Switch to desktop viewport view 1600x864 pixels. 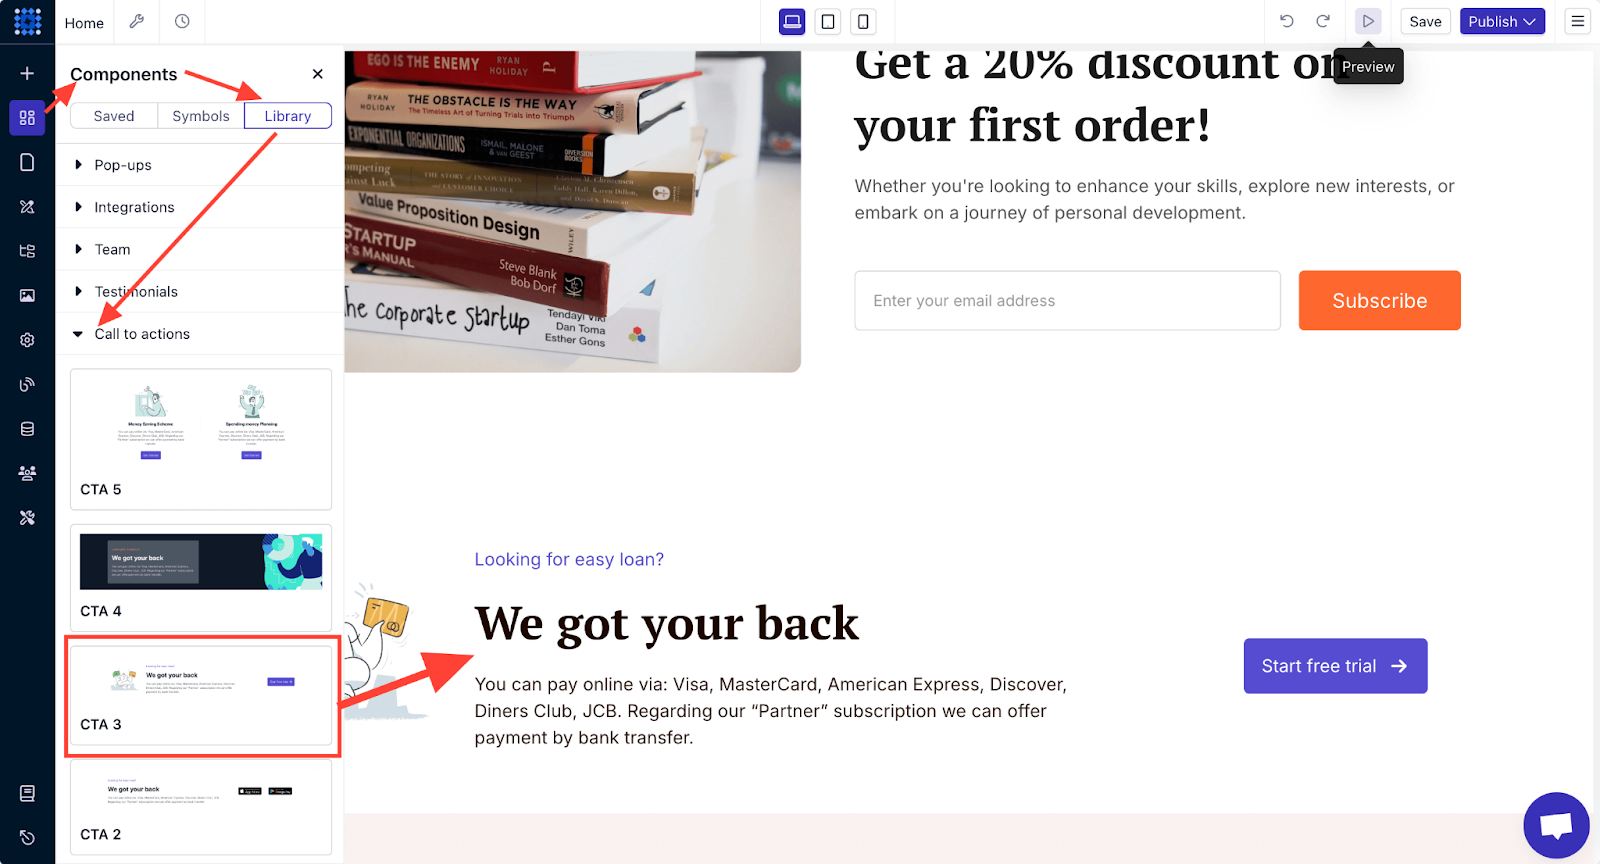(x=792, y=21)
